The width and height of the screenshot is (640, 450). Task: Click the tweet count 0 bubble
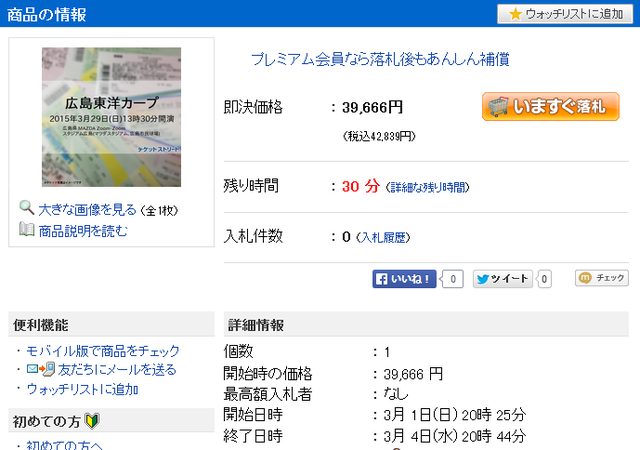coord(544,279)
